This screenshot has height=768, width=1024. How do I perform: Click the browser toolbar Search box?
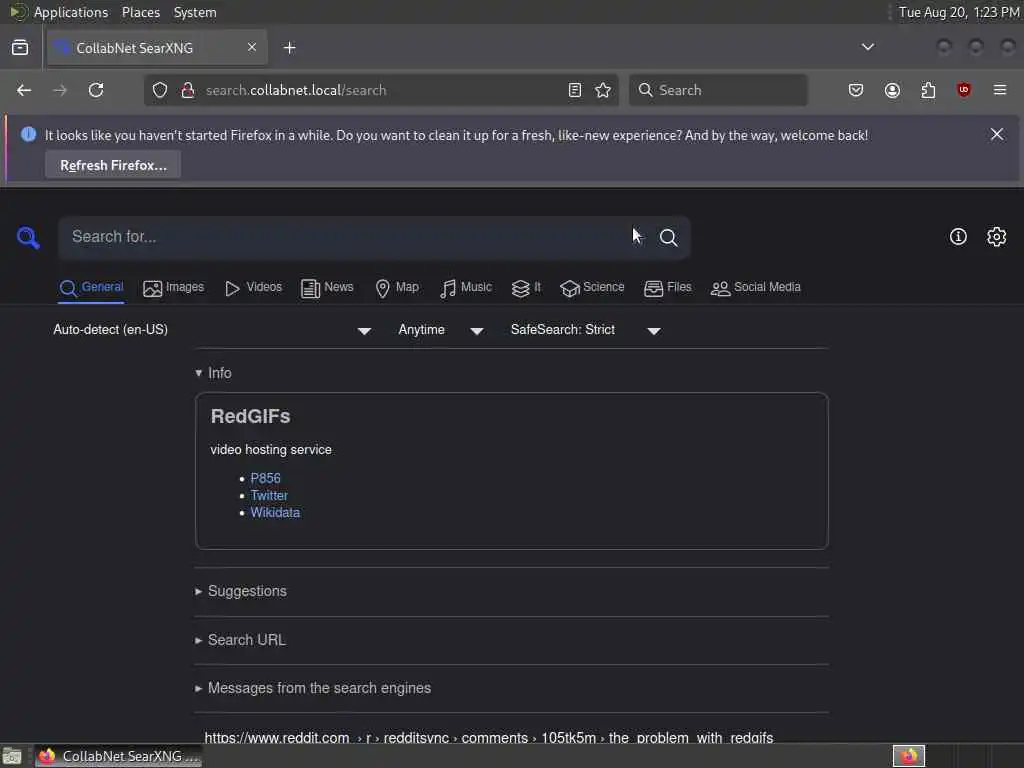718,90
